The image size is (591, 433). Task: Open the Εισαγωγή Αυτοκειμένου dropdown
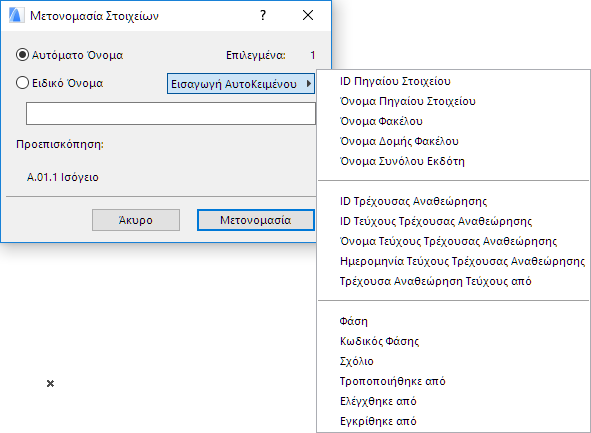point(240,84)
